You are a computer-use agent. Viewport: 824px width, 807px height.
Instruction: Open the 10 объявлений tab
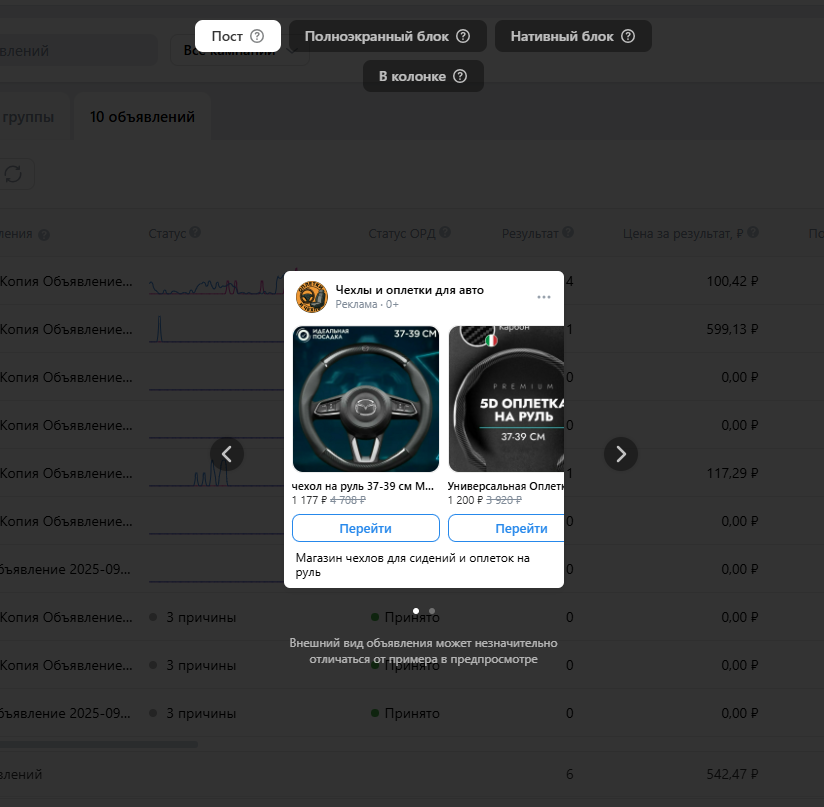tap(142, 117)
